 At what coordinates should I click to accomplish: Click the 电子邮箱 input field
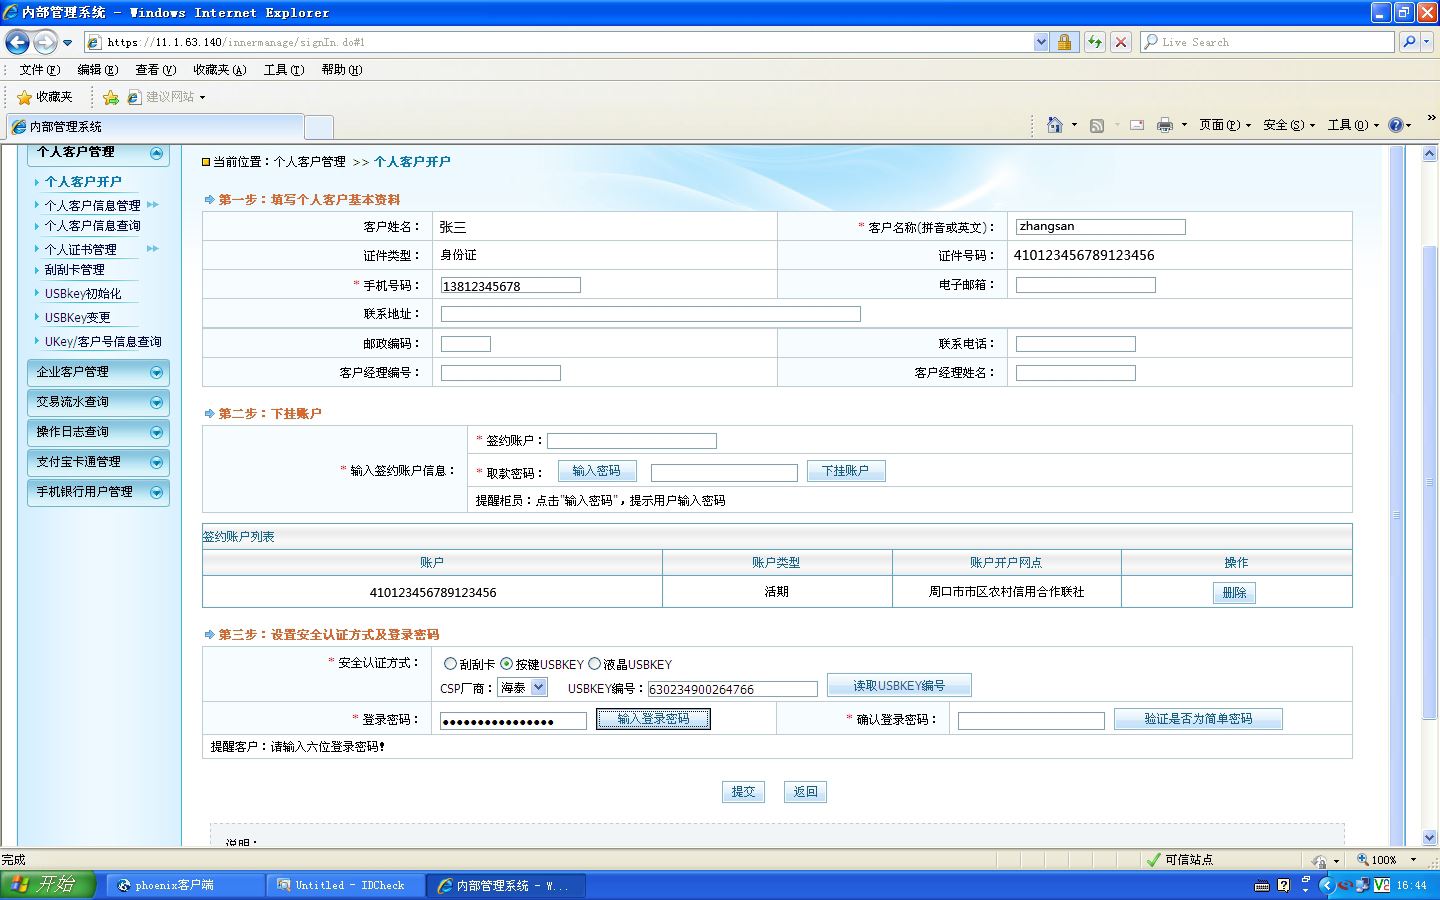click(x=1086, y=285)
